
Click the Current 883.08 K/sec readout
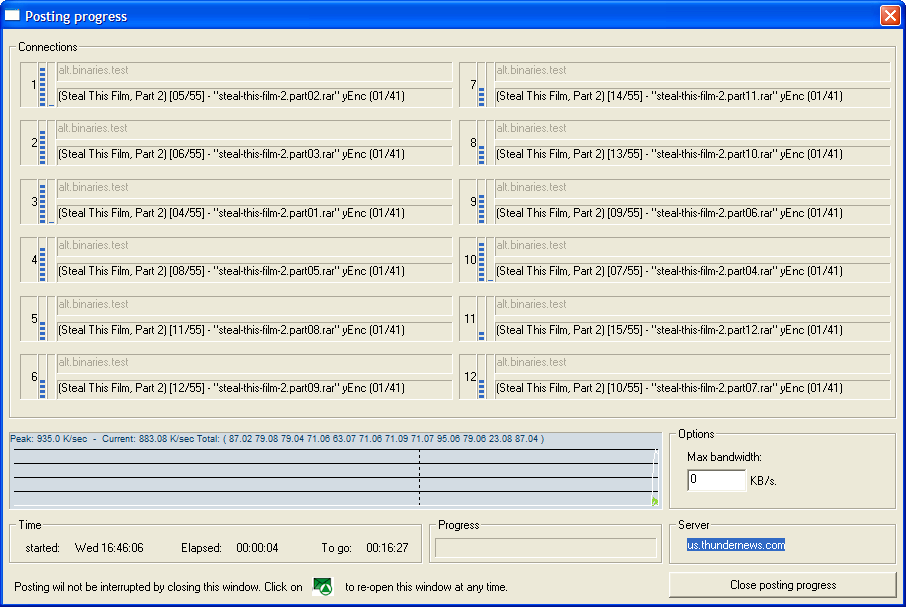pyautogui.click(x=148, y=439)
